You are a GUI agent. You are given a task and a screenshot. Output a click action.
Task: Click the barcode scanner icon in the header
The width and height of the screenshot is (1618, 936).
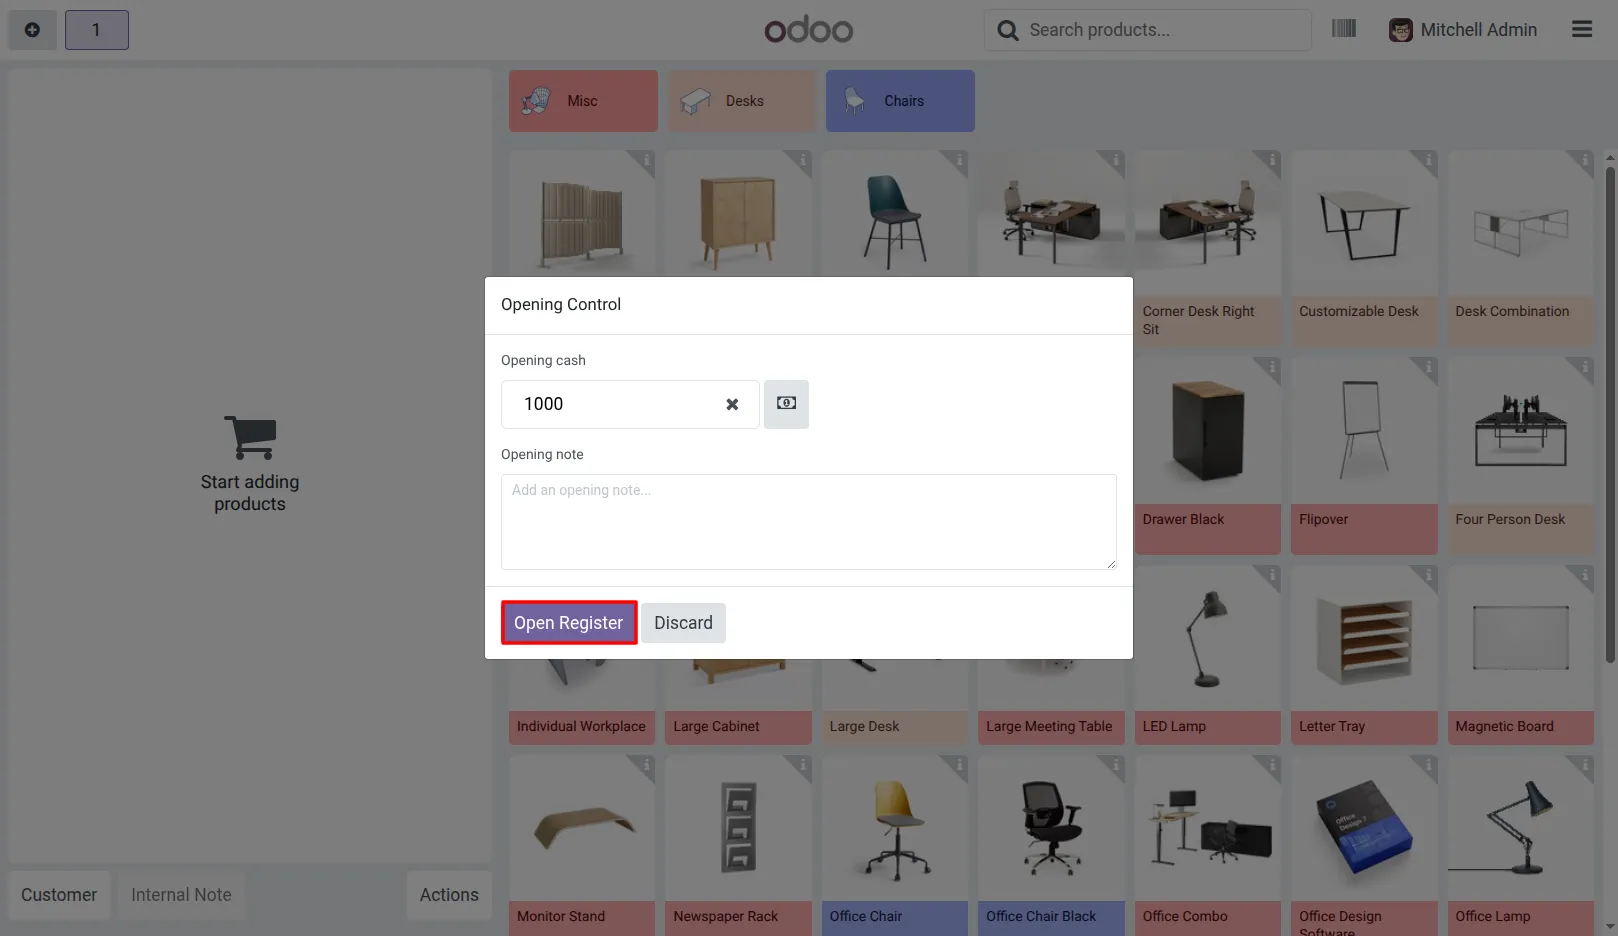coord(1344,29)
